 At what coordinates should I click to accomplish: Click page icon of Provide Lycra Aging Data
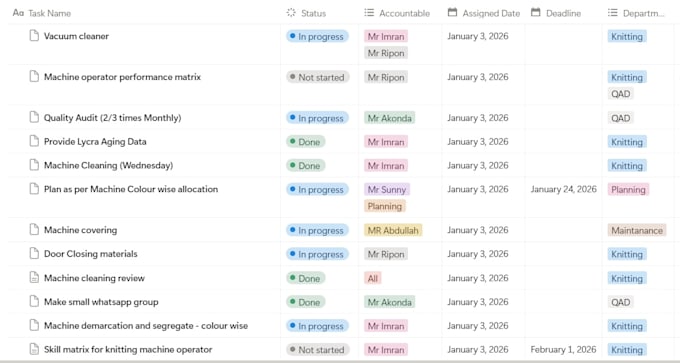(x=34, y=141)
